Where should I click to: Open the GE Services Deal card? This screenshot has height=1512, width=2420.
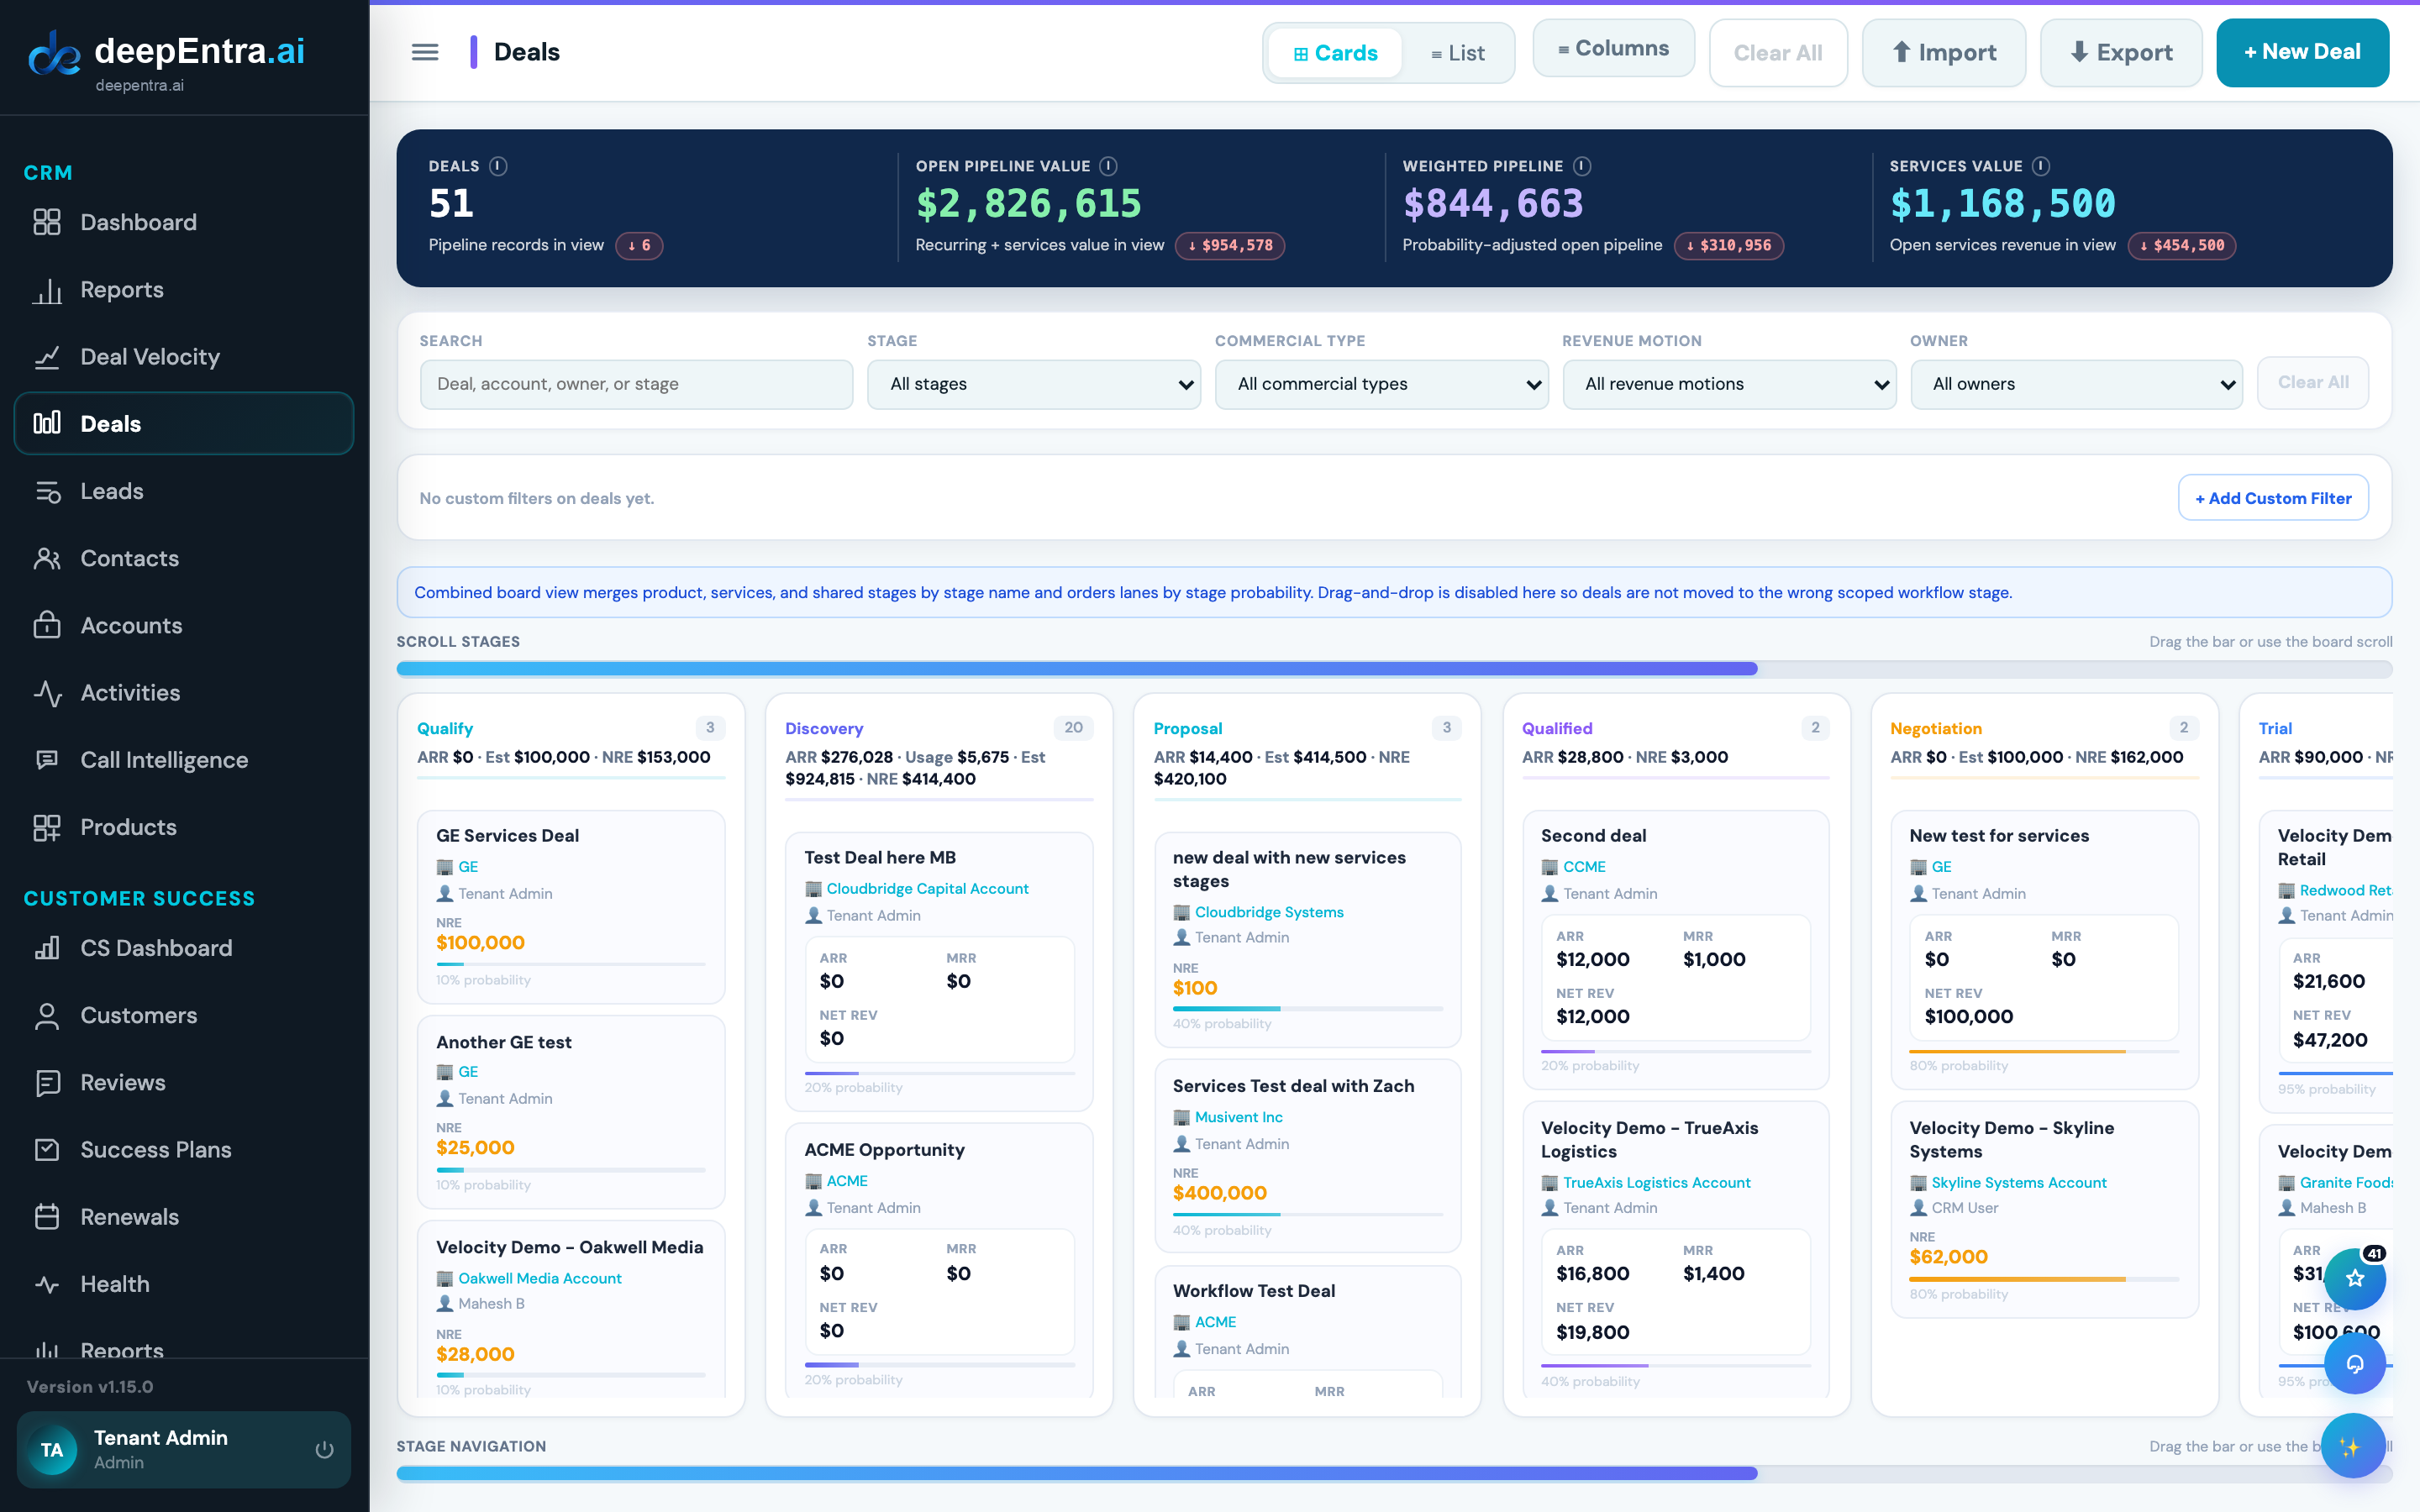[x=571, y=906]
